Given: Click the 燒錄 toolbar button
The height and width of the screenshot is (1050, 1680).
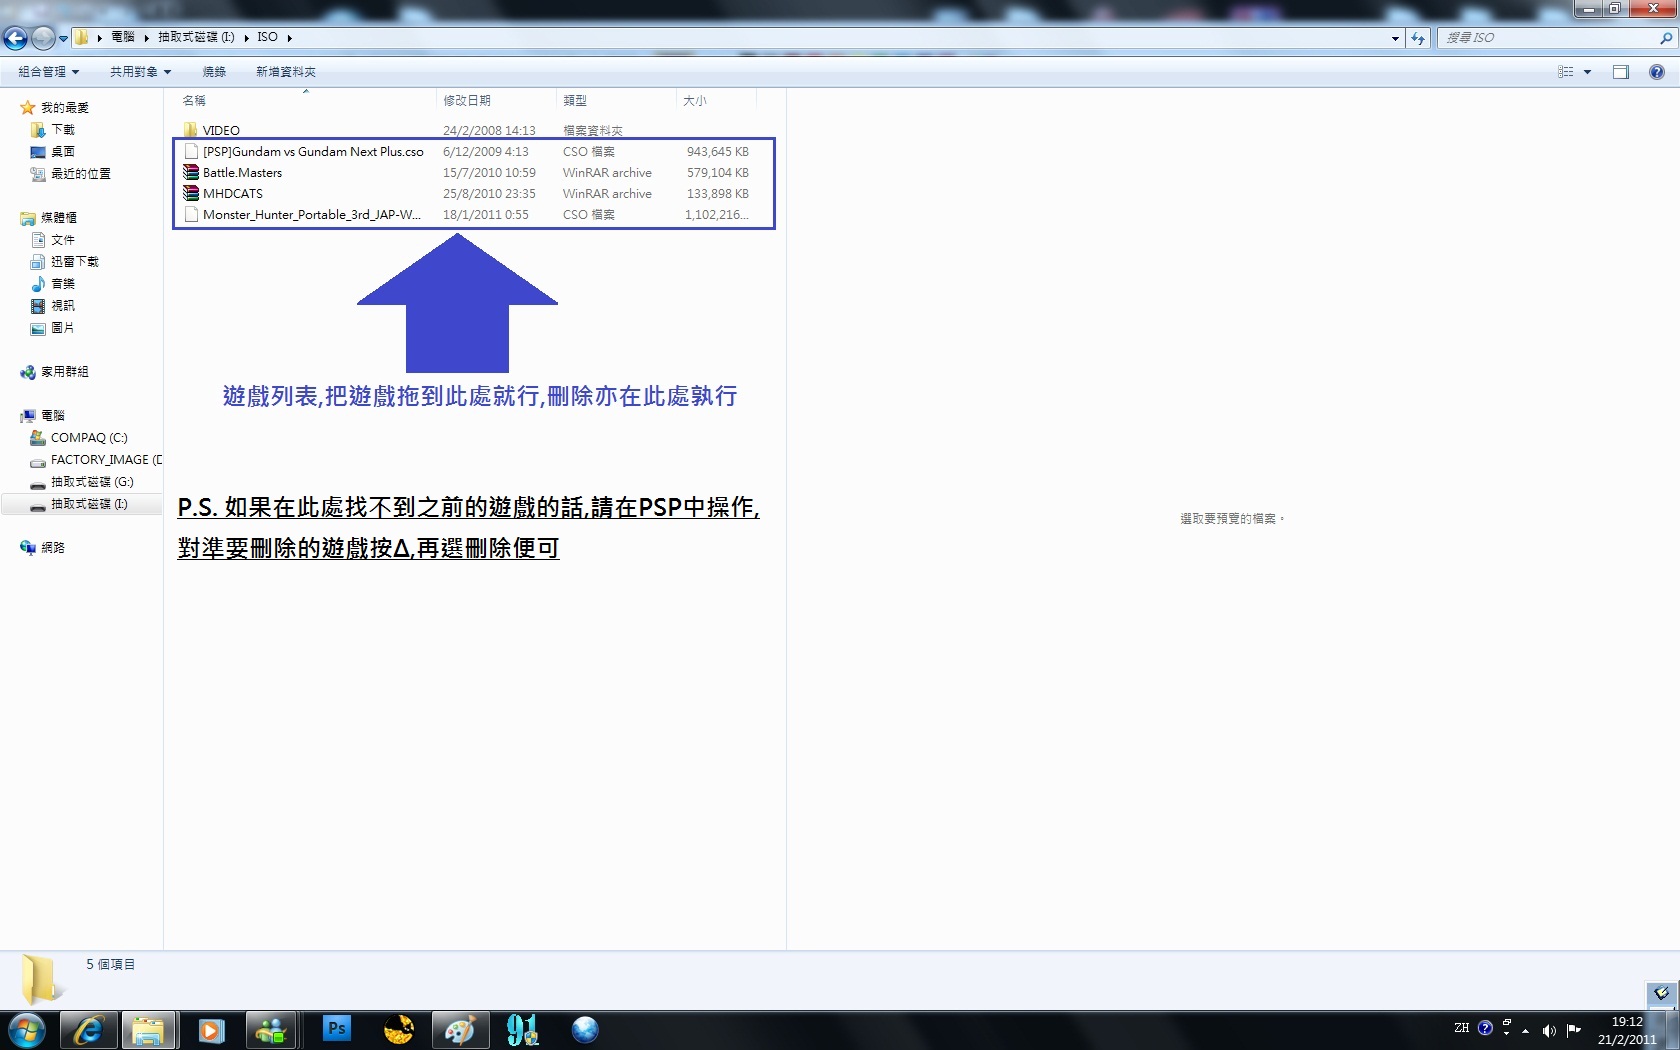Looking at the screenshot, I should [214, 72].
